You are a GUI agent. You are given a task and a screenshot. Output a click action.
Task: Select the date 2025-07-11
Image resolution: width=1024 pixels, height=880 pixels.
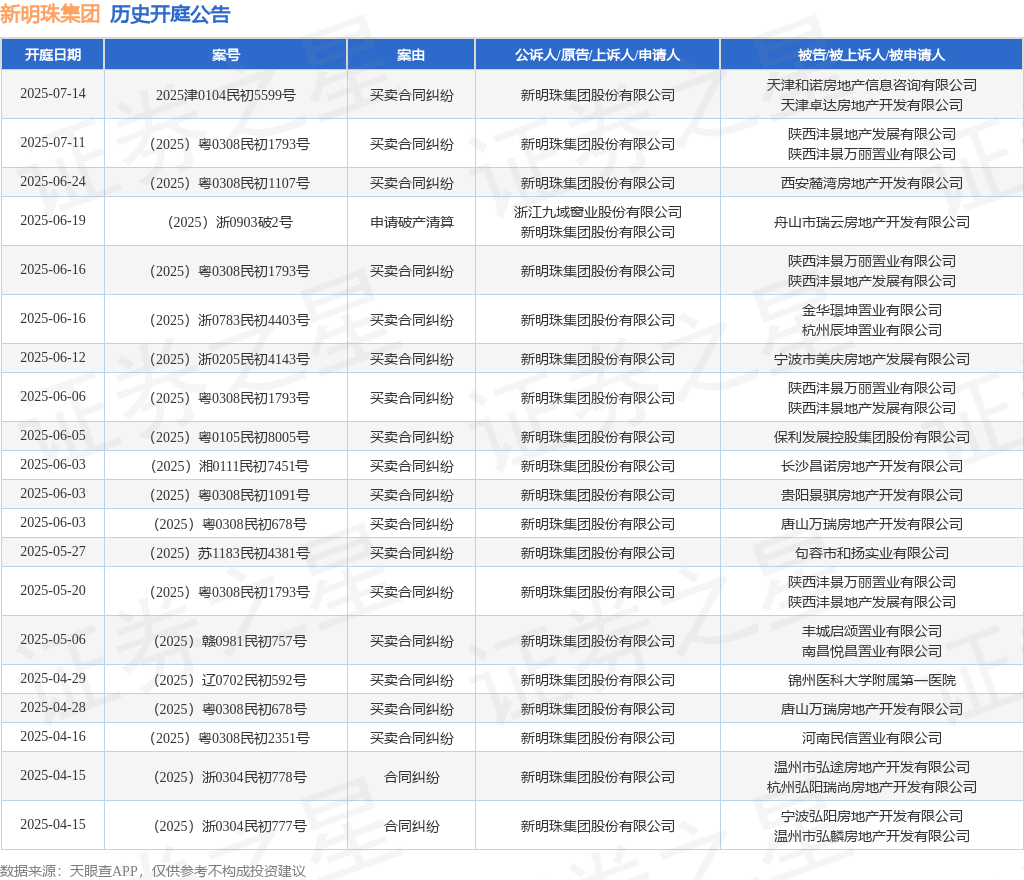click(53, 142)
